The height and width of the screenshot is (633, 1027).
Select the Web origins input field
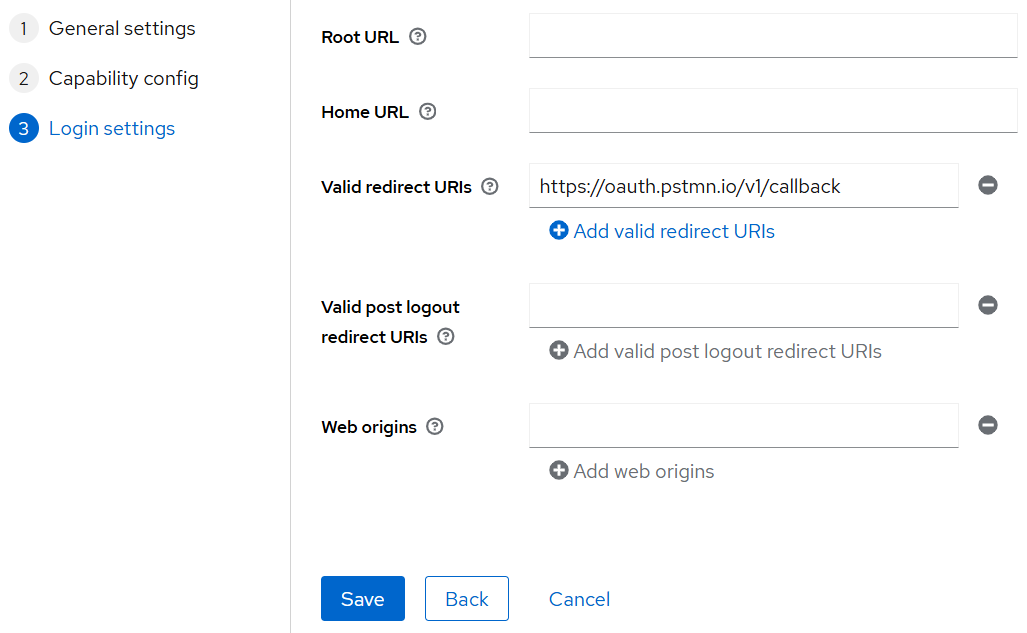(x=743, y=425)
